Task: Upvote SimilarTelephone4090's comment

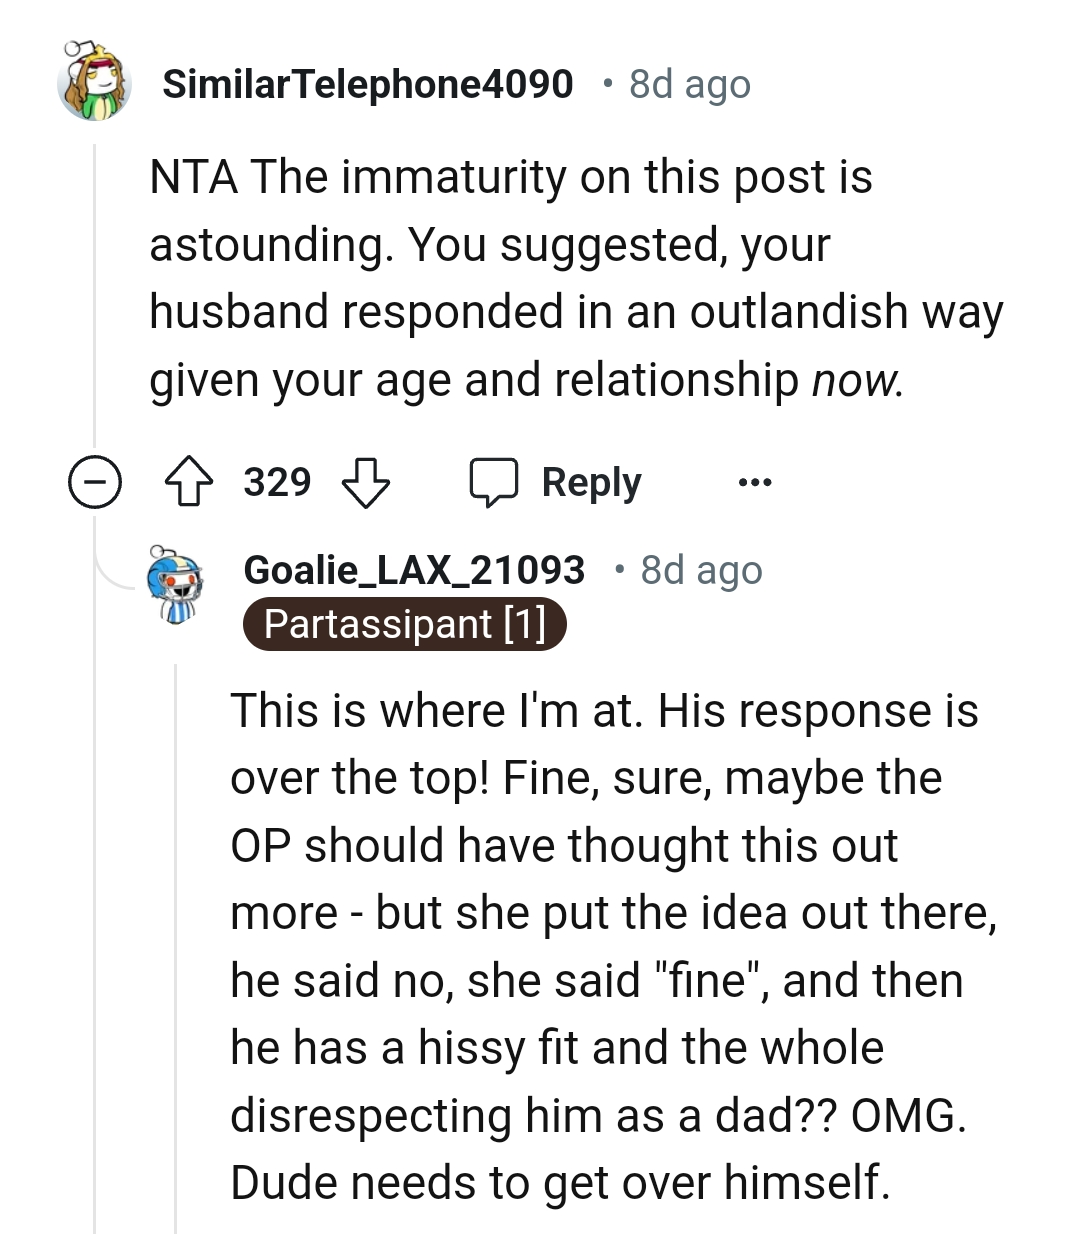Action: pyautogui.click(x=188, y=483)
